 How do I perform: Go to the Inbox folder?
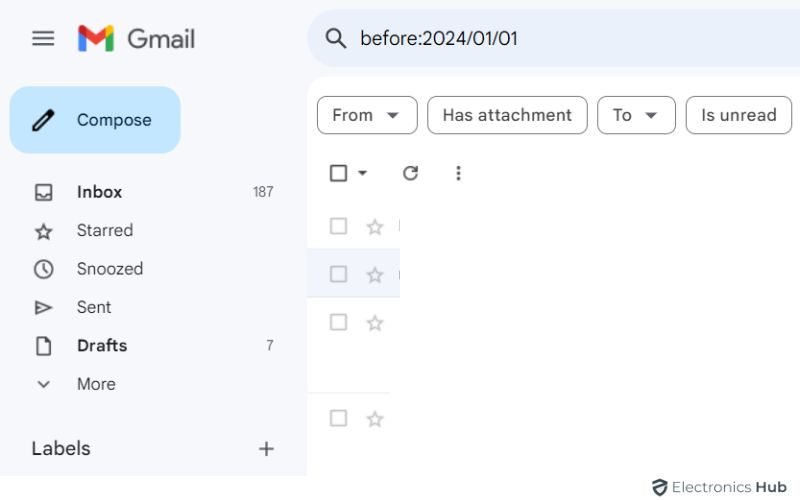coord(99,192)
